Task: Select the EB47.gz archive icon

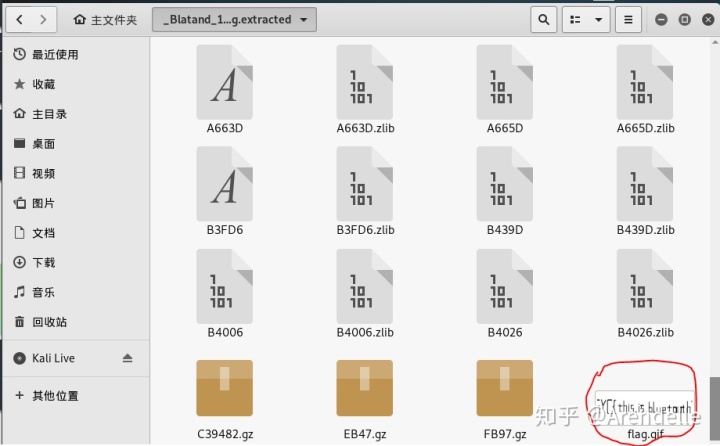Action: click(365, 388)
